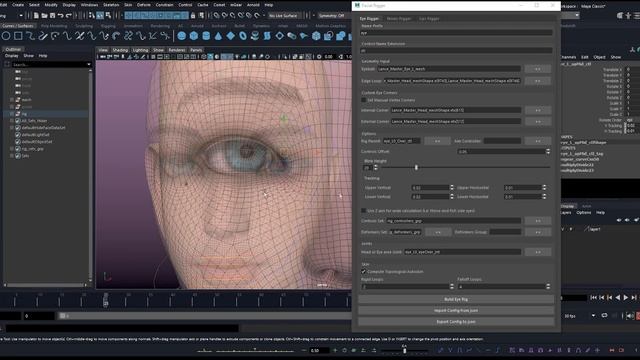
Task: Open the No Live Surface dropdown
Action: pos(286,16)
